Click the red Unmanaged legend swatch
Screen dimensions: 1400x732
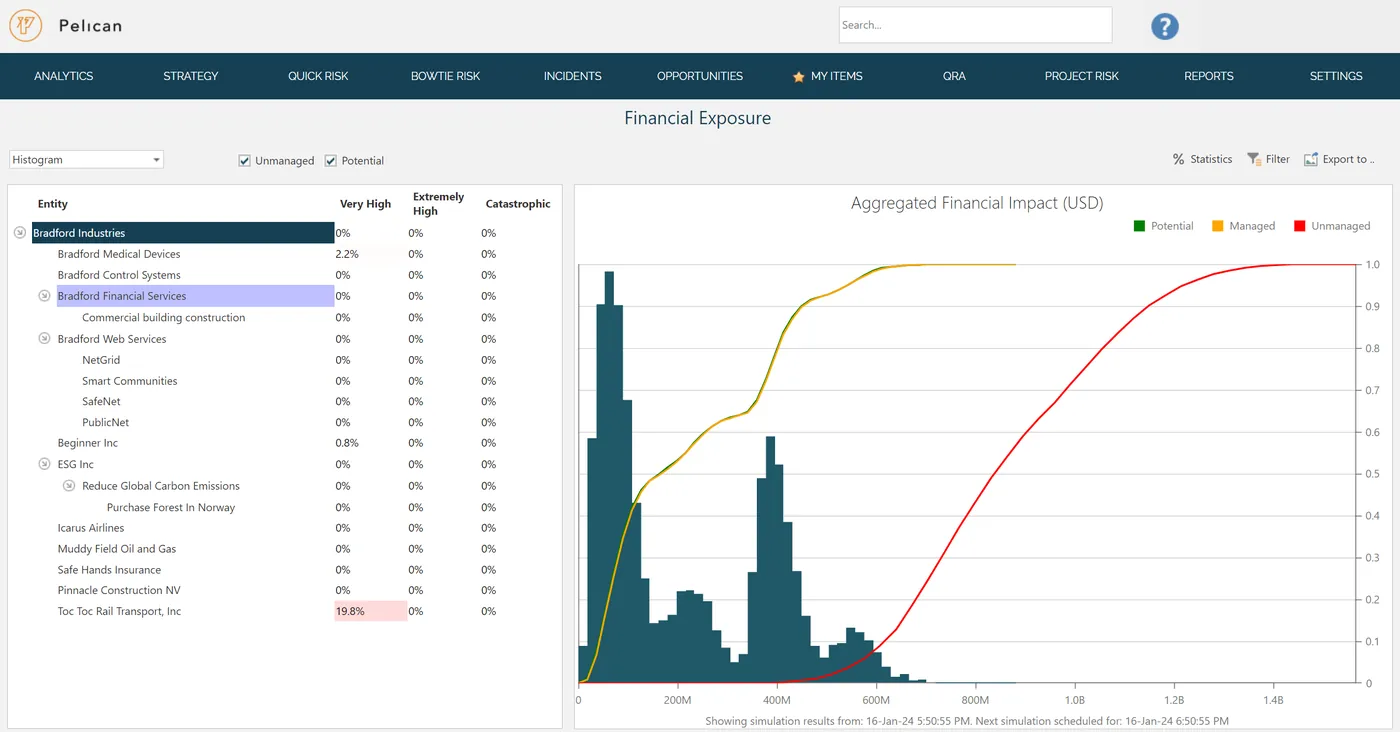[x=1300, y=226]
